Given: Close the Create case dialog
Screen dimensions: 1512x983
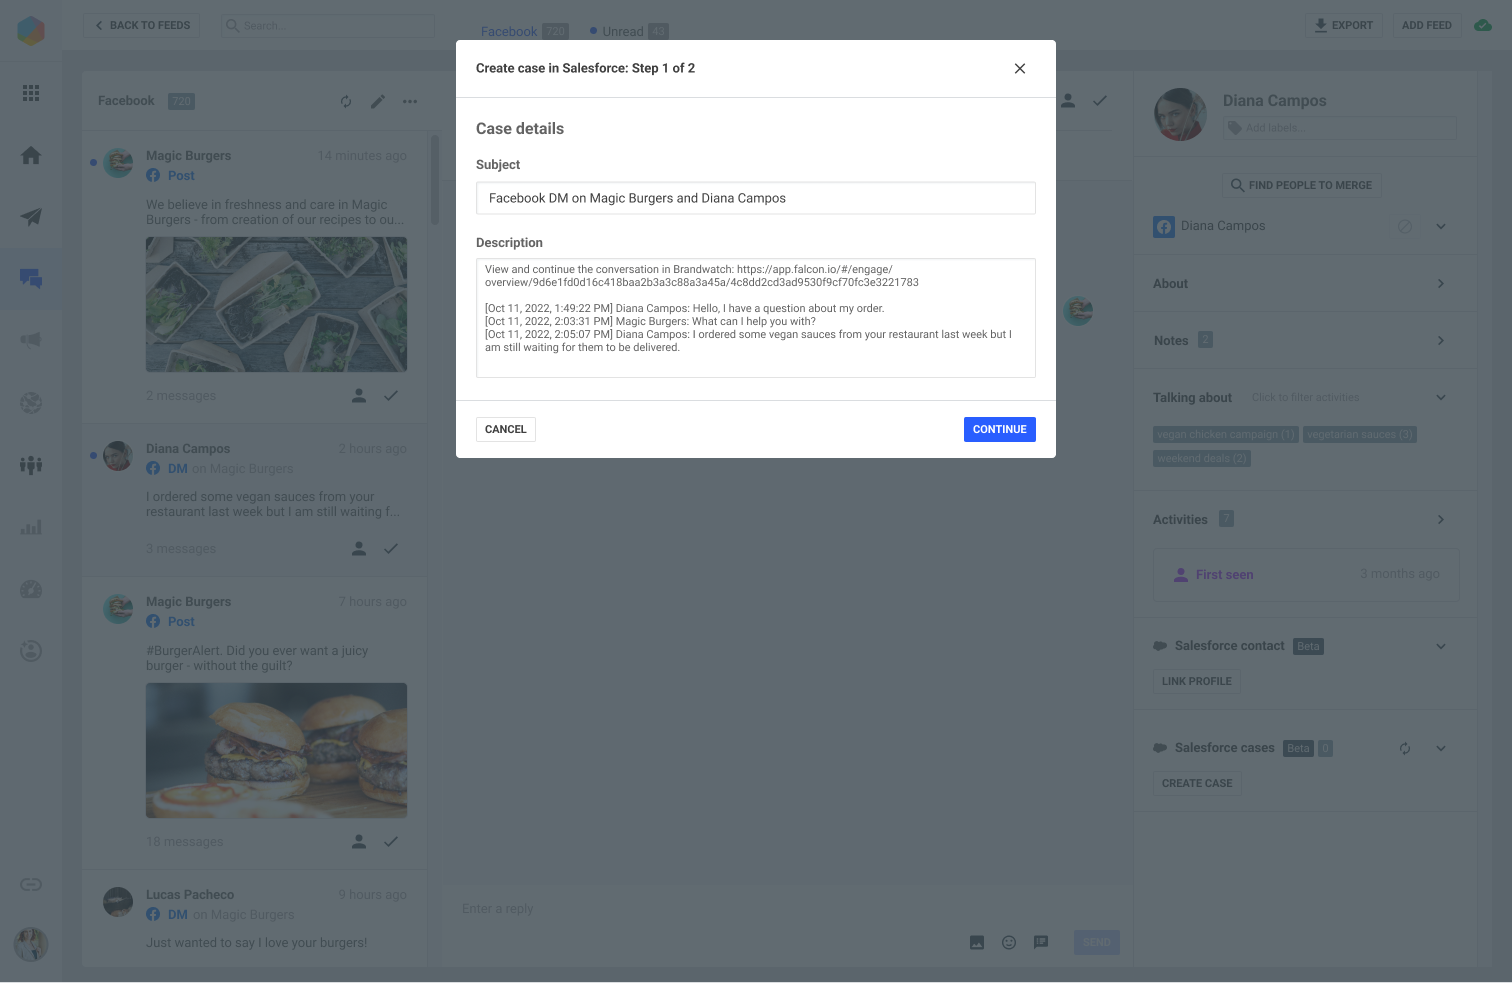Looking at the screenshot, I should click(x=1020, y=69).
